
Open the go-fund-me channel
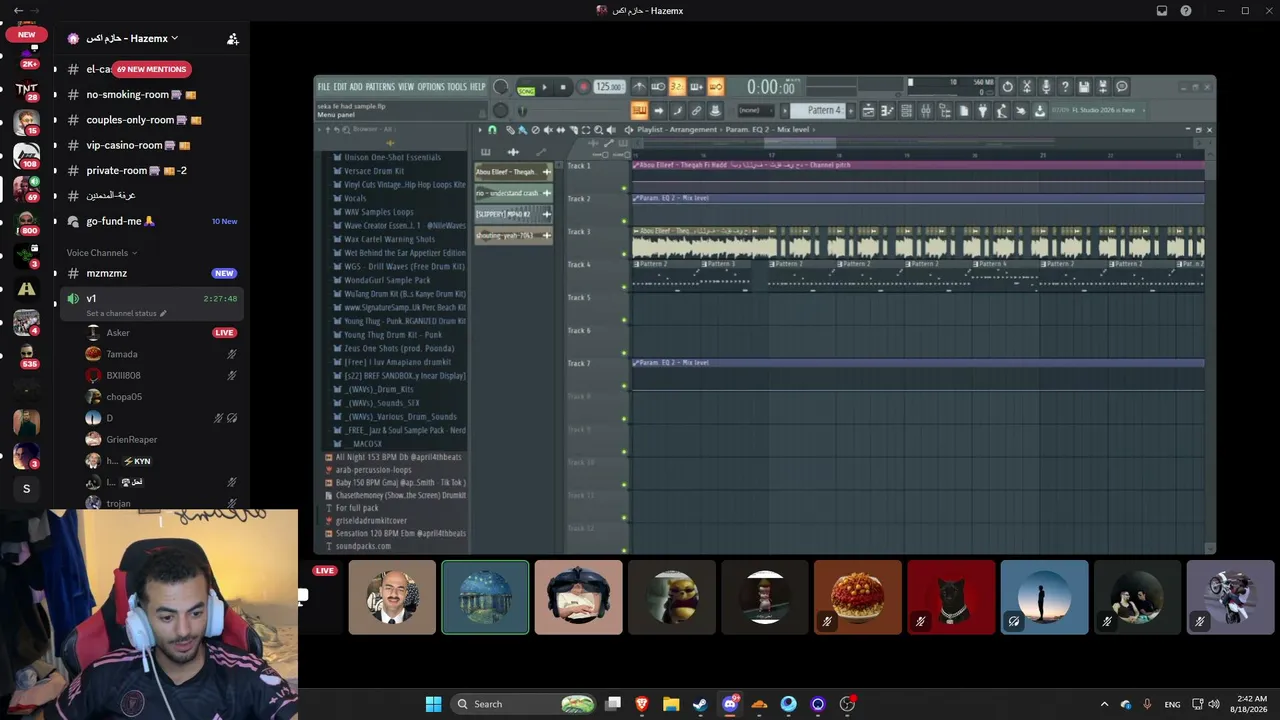click(x=152, y=221)
